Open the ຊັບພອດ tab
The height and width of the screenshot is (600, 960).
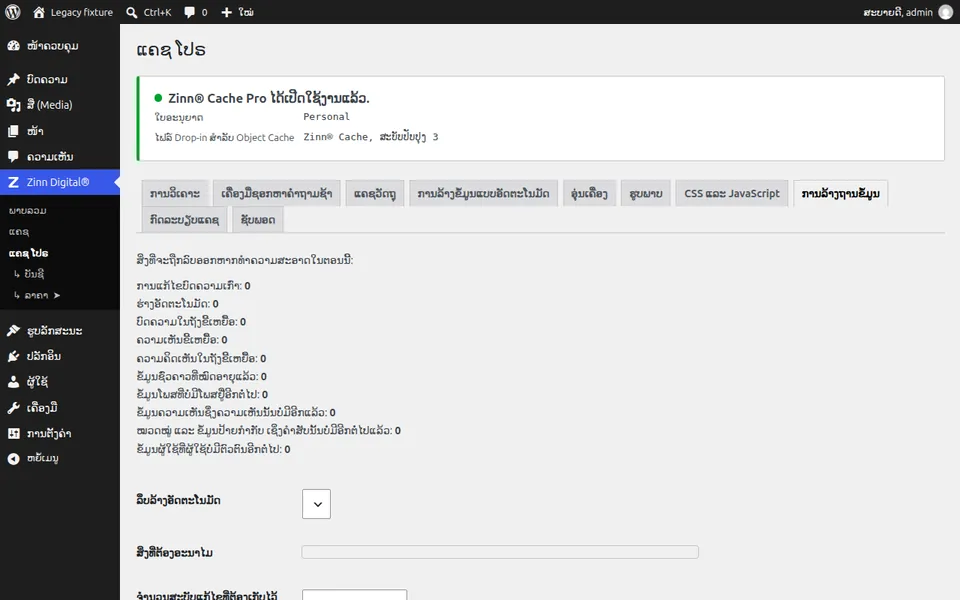pos(258,220)
